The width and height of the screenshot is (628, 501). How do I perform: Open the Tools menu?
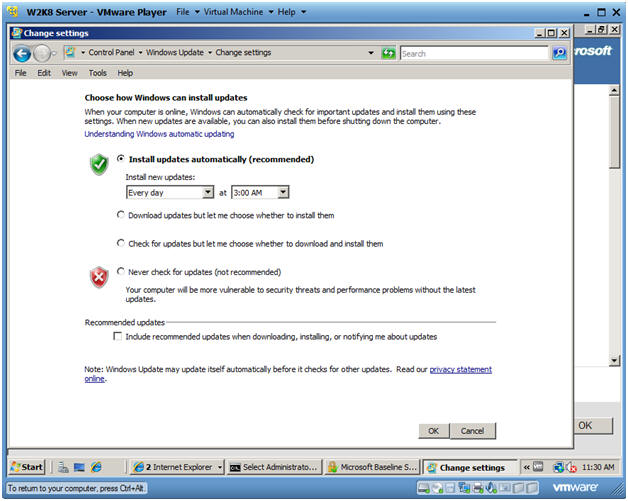point(97,73)
